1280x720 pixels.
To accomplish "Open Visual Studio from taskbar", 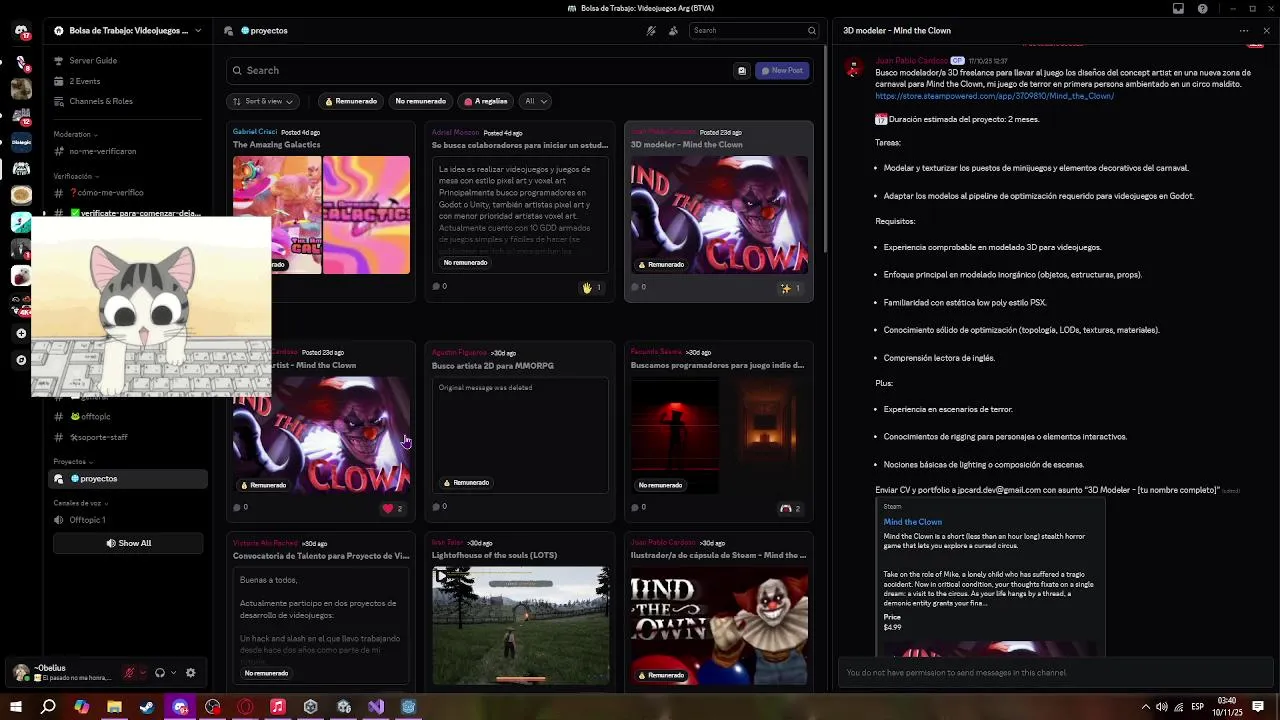I will [376, 707].
